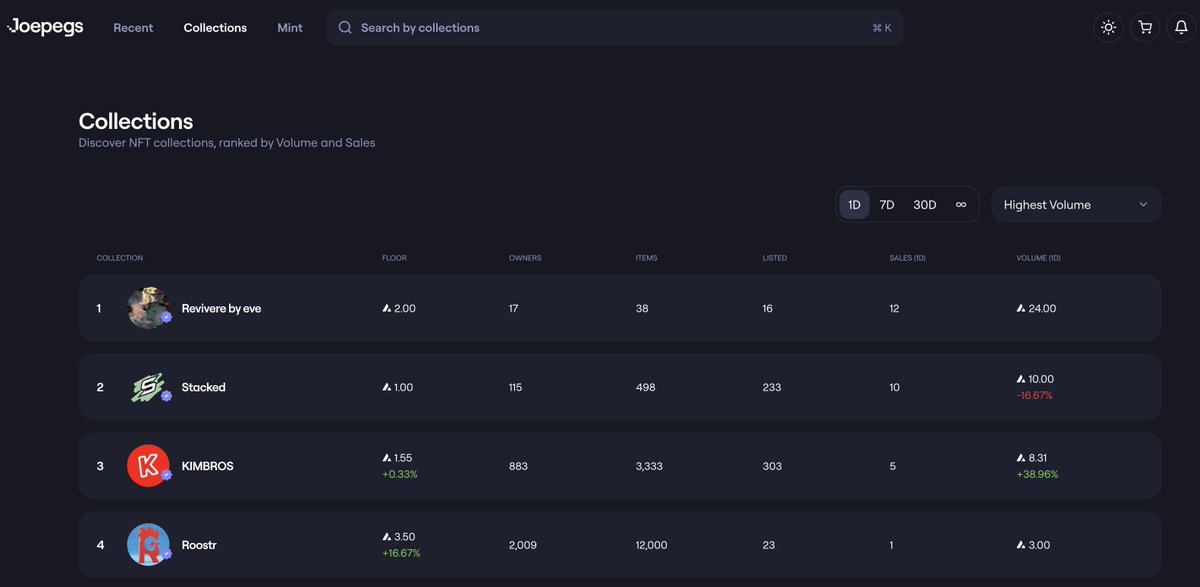Screen dimensions: 1200x587
Task: Open notifications bell icon
Action: coord(1182,28)
